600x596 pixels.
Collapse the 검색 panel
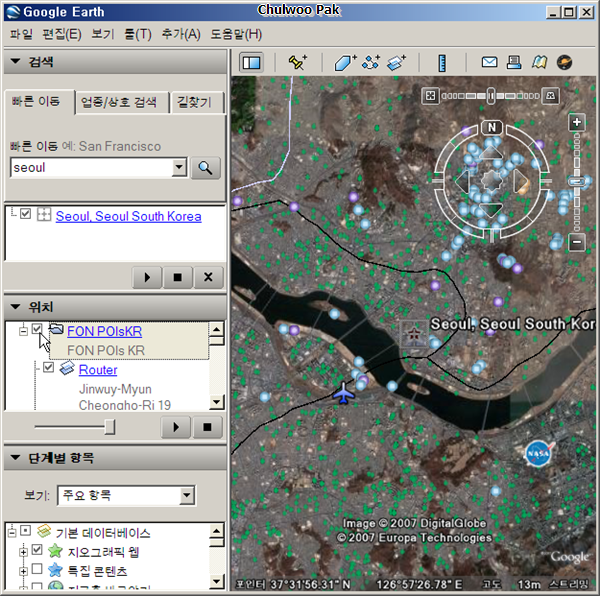click(15, 61)
